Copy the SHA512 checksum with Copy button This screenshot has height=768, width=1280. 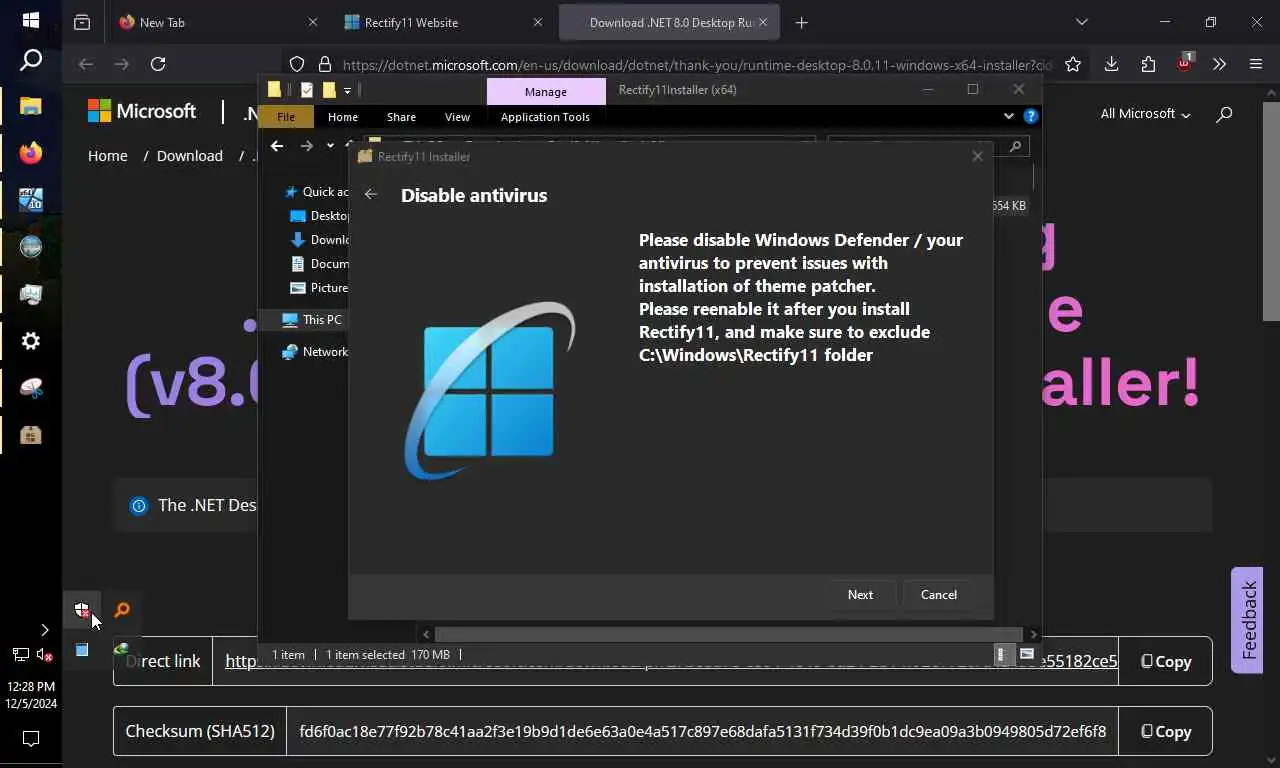tap(1165, 731)
